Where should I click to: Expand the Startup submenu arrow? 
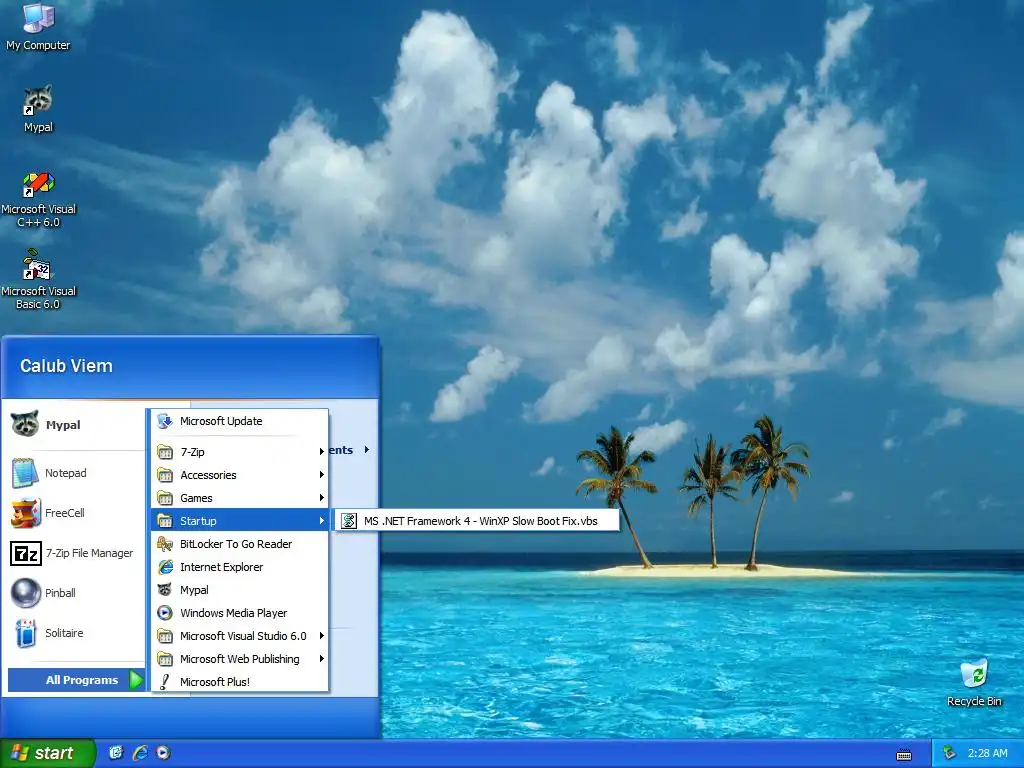pyautogui.click(x=321, y=520)
